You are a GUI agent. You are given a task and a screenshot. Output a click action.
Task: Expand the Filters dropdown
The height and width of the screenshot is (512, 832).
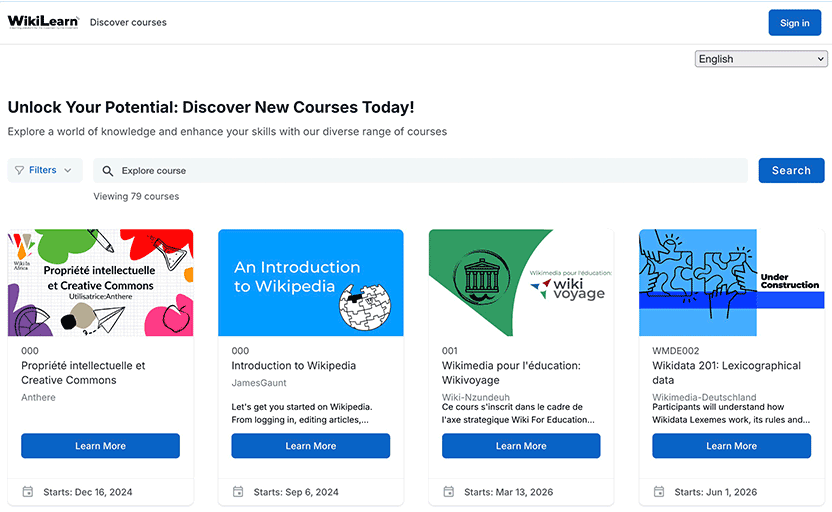[x=45, y=170]
